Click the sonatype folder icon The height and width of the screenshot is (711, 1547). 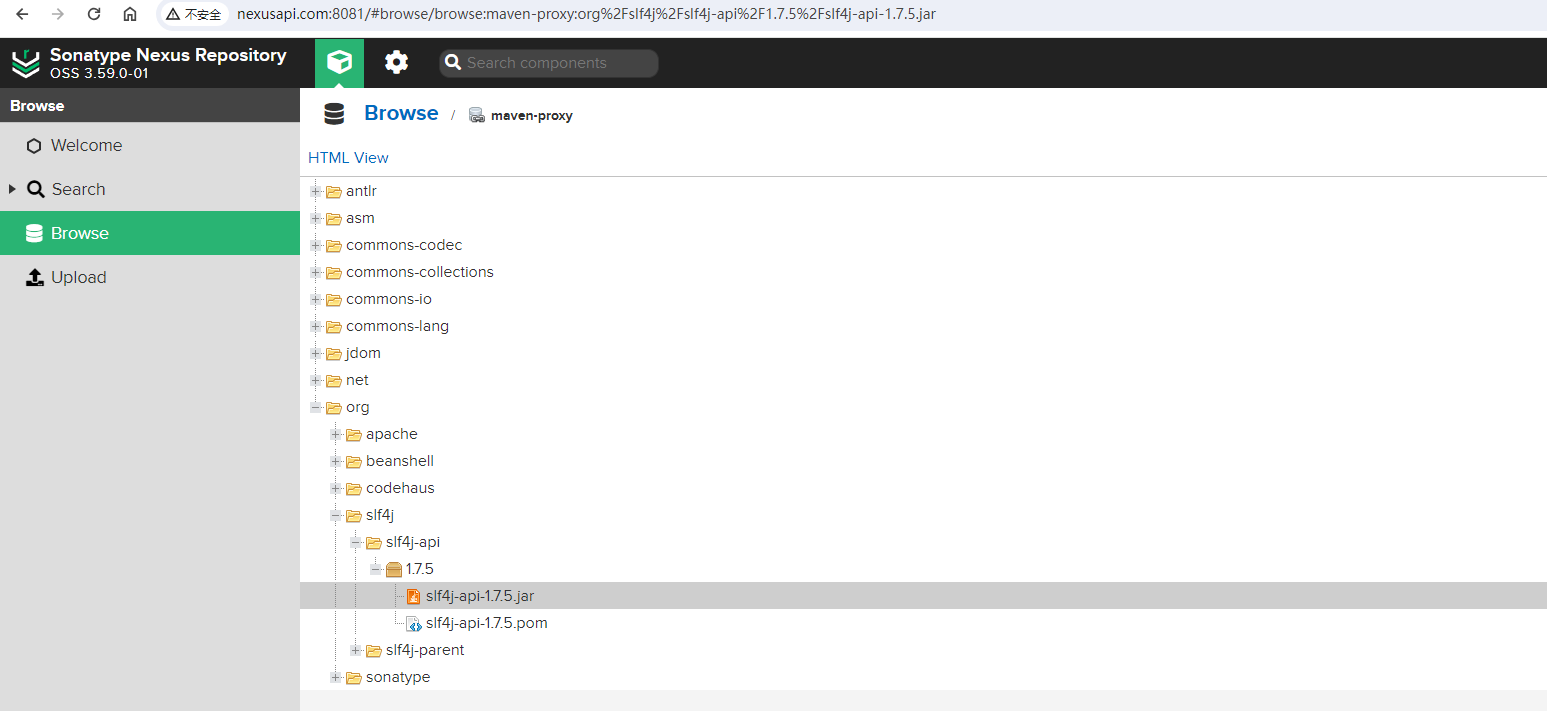(x=354, y=677)
